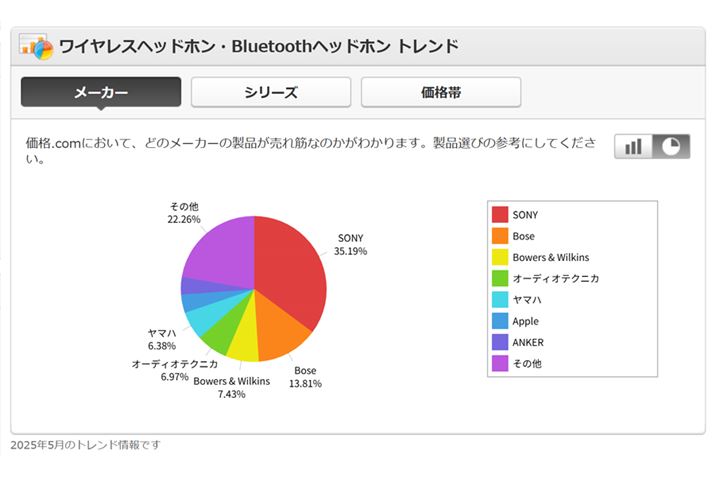Click the red SONY legend swatch

[500, 214]
